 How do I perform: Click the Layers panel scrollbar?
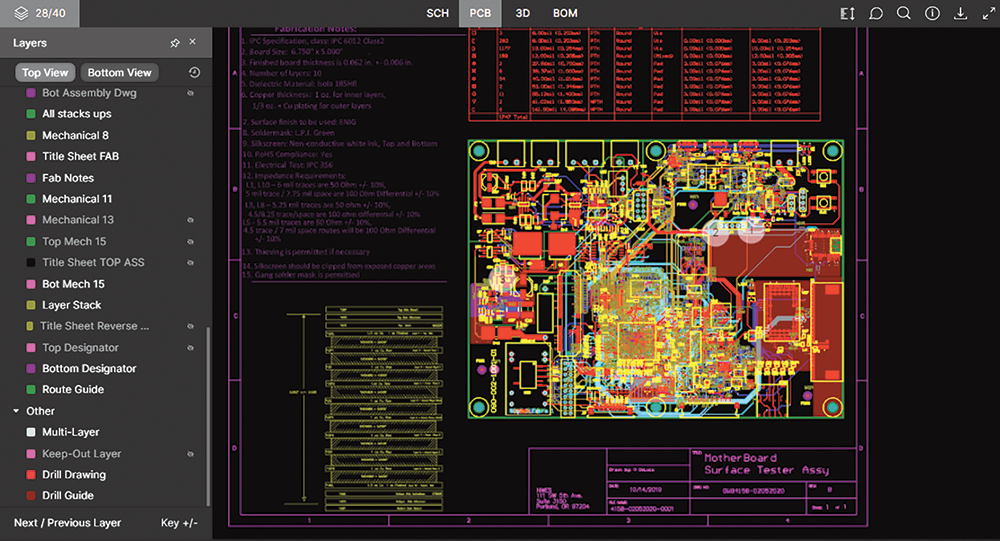[x=208, y=415]
